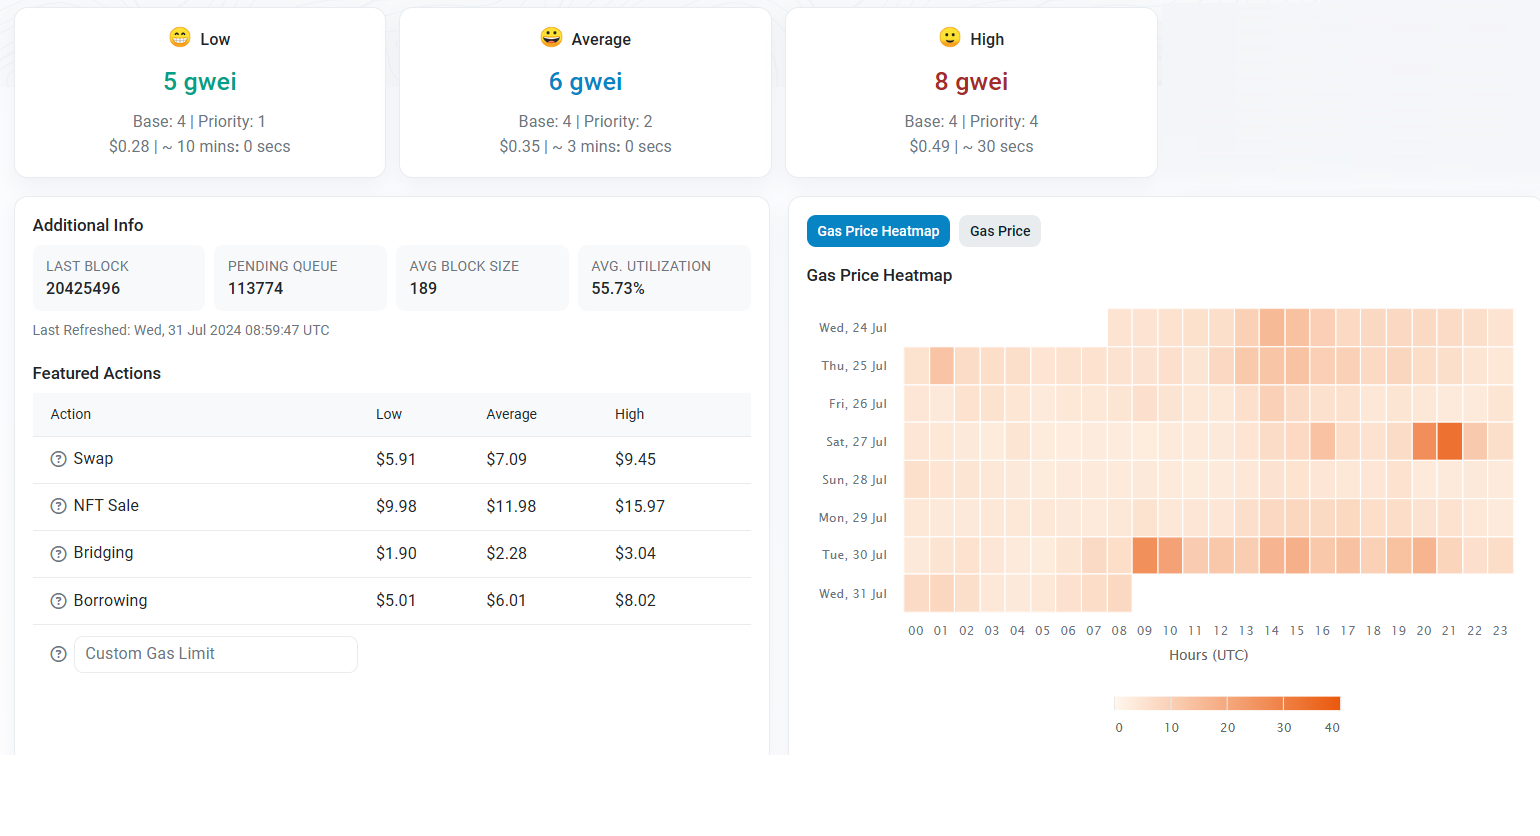Click the Low card Base 4 Priority 1 text
Screen dimensions: 1540x836
tap(199, 121)
